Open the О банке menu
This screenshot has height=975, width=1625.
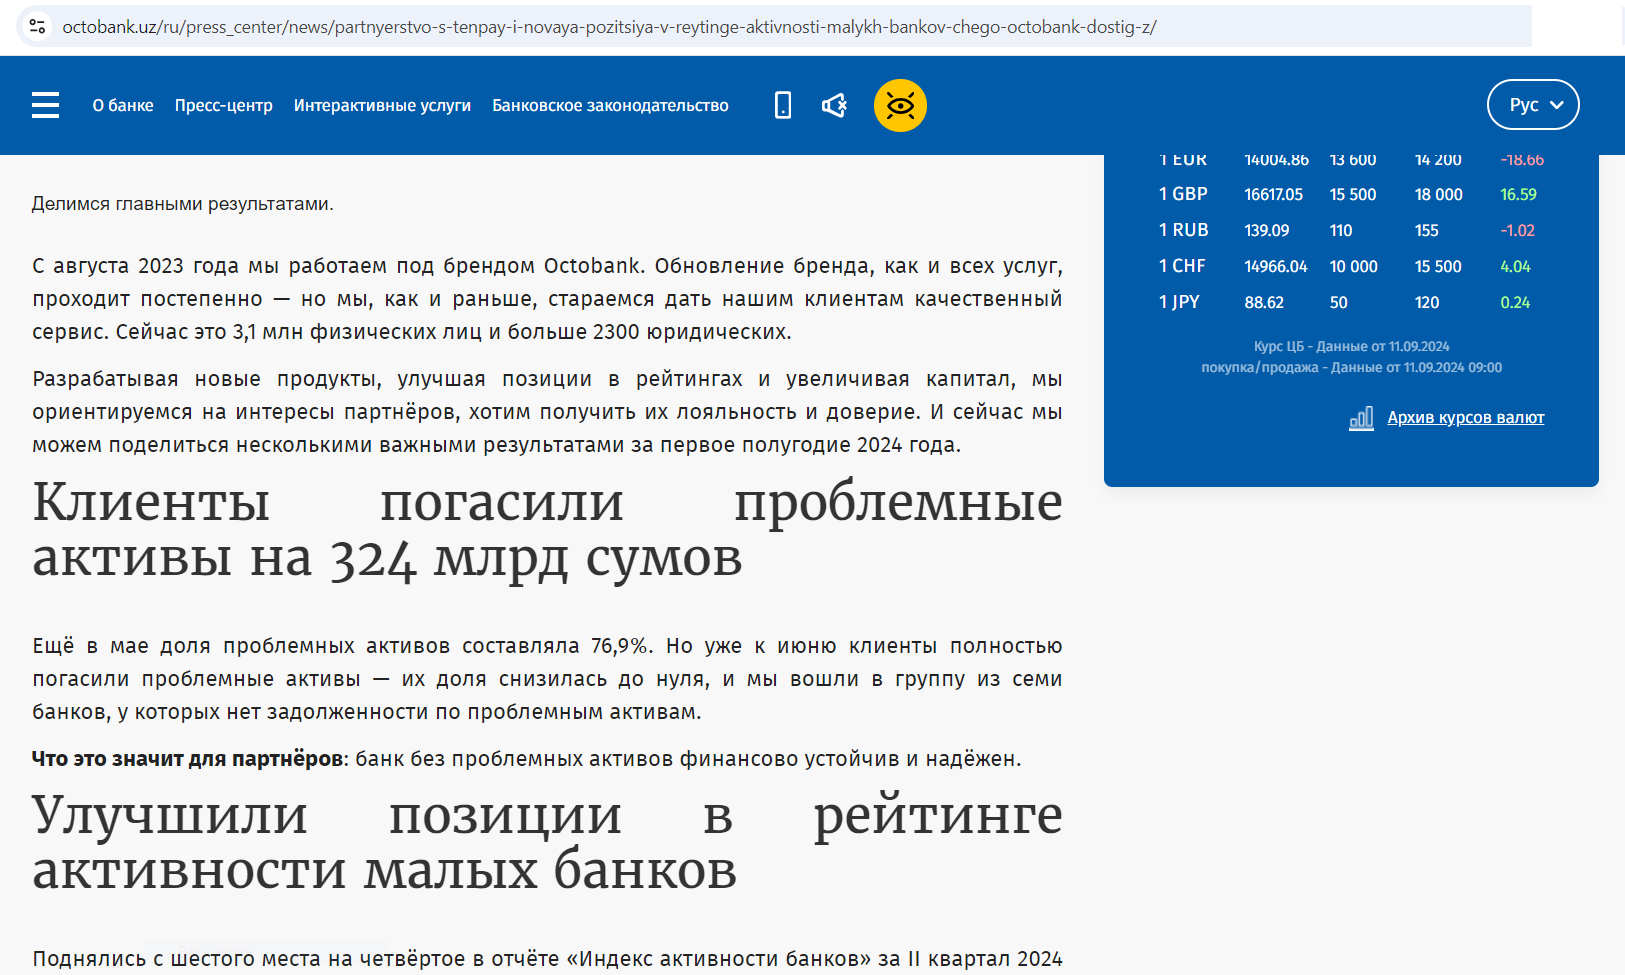(123, 105)
